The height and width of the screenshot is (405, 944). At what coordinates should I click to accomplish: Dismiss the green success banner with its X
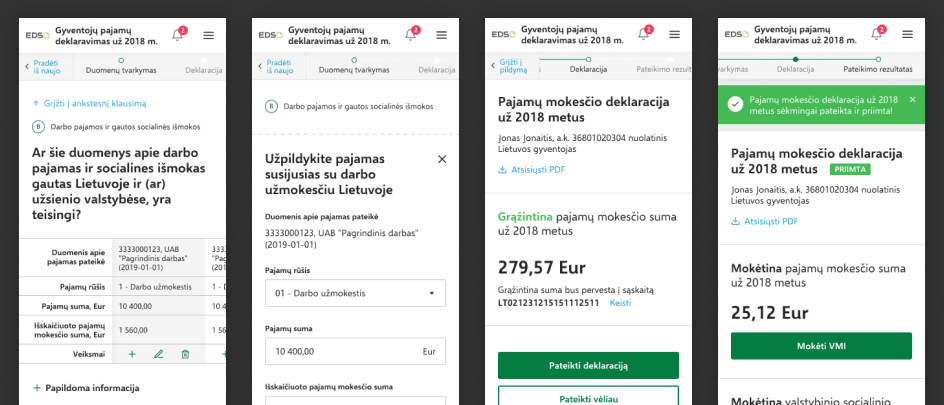point(912,100)
